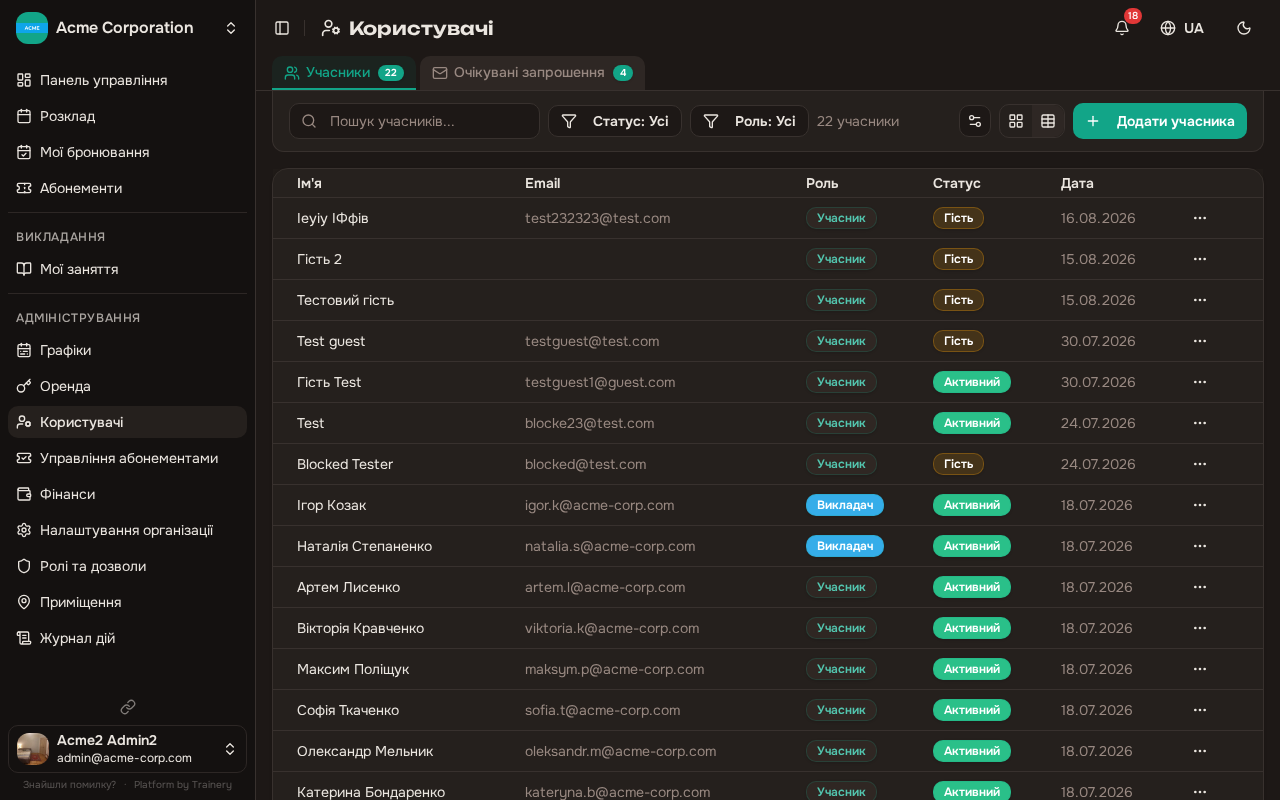
Task: Click Налаштування організації gear icon
Action: (x=24, y=530)
